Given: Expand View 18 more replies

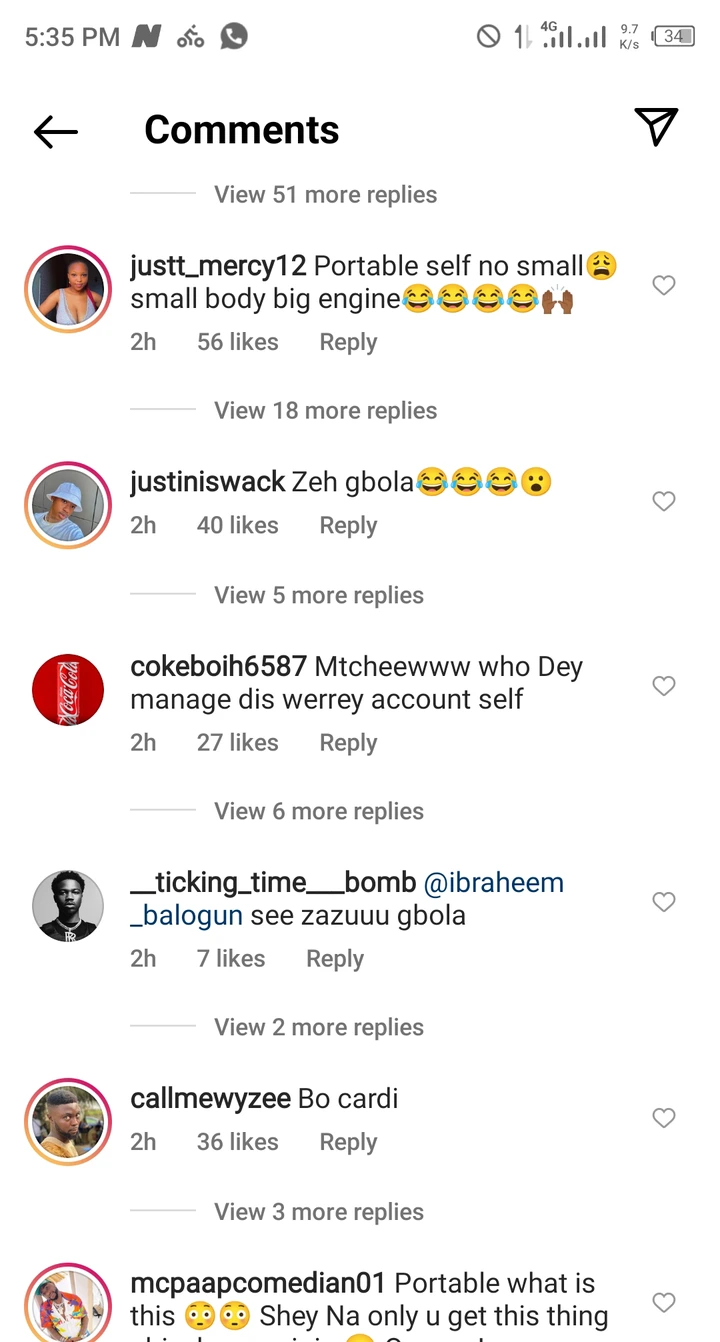Looking at the screenshot, I should 325,411.
